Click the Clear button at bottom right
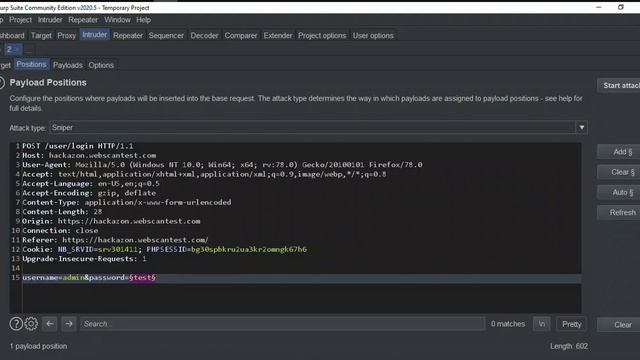 click(619, 325)
